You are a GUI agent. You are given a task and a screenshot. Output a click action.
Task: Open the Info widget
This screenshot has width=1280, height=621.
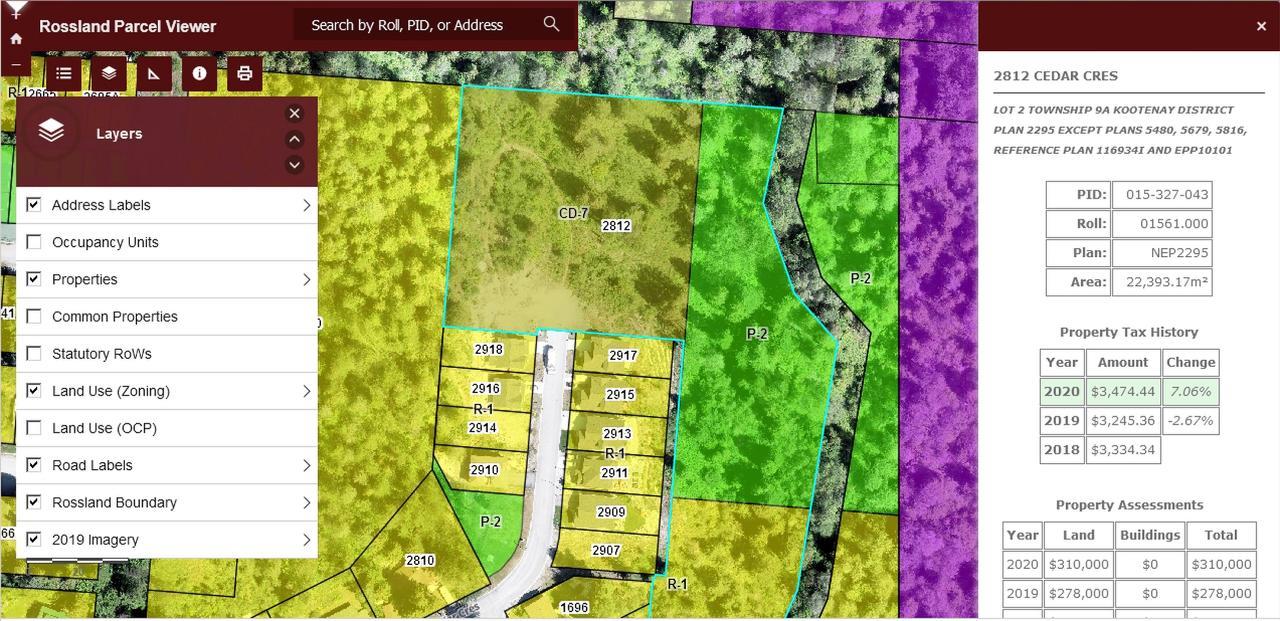click(199, 73)
